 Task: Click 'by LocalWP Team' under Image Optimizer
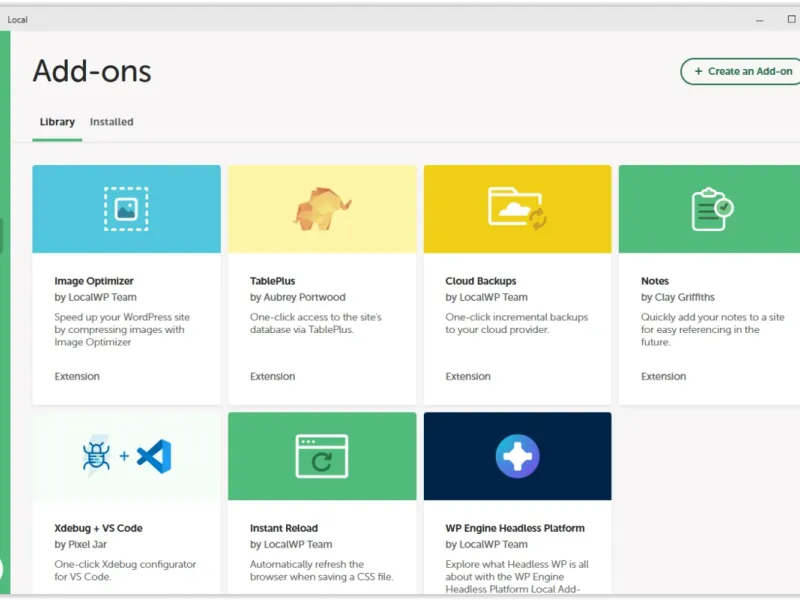coord(95,297)
